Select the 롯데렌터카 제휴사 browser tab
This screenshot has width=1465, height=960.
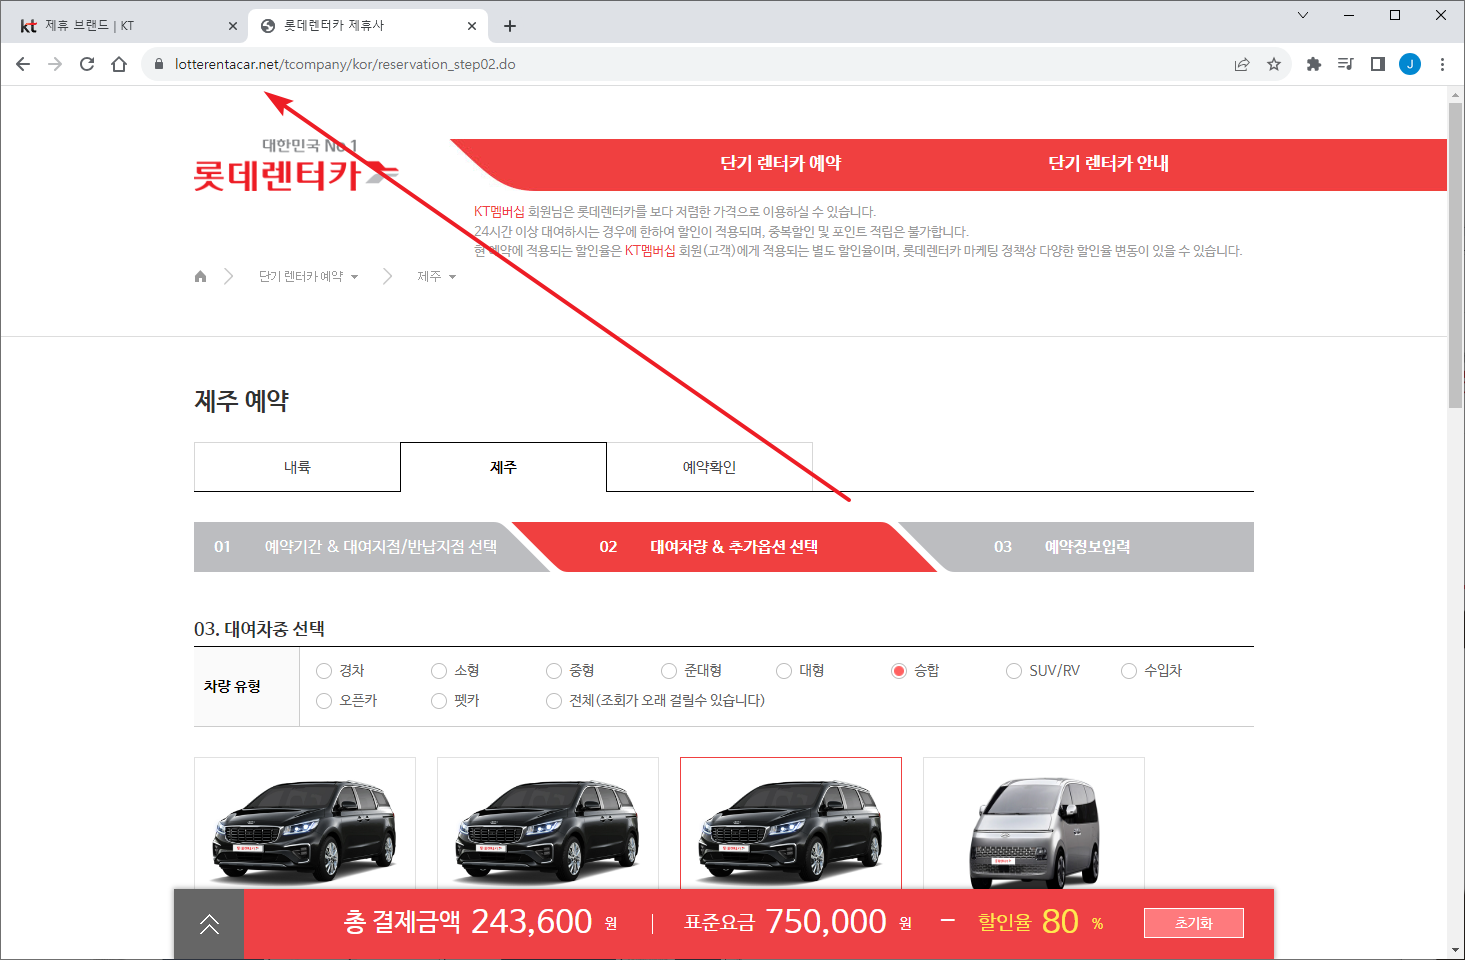pos(368,26)
